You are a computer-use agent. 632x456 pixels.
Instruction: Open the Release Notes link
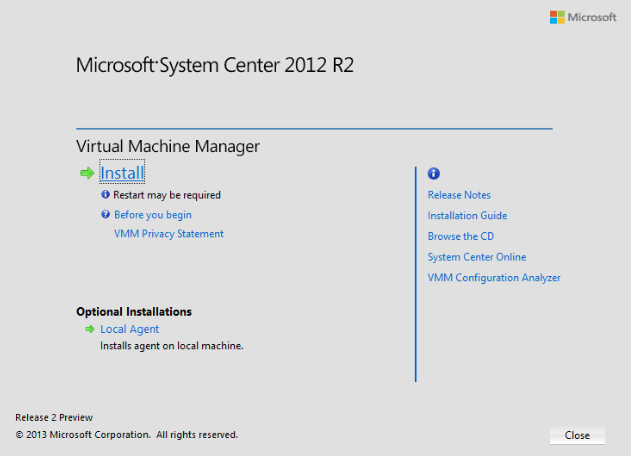point(459,195)
